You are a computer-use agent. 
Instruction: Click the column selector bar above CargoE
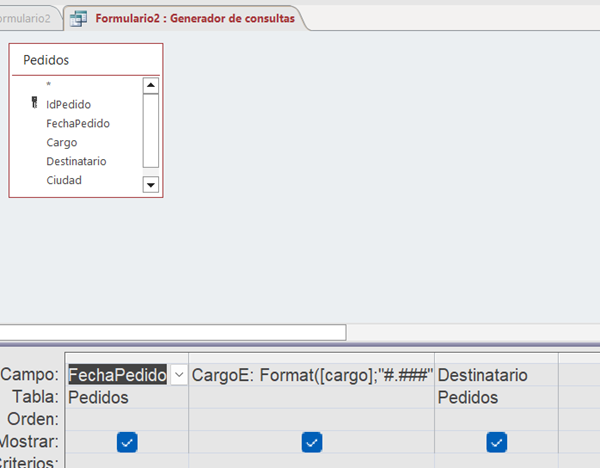pos(311,358)
